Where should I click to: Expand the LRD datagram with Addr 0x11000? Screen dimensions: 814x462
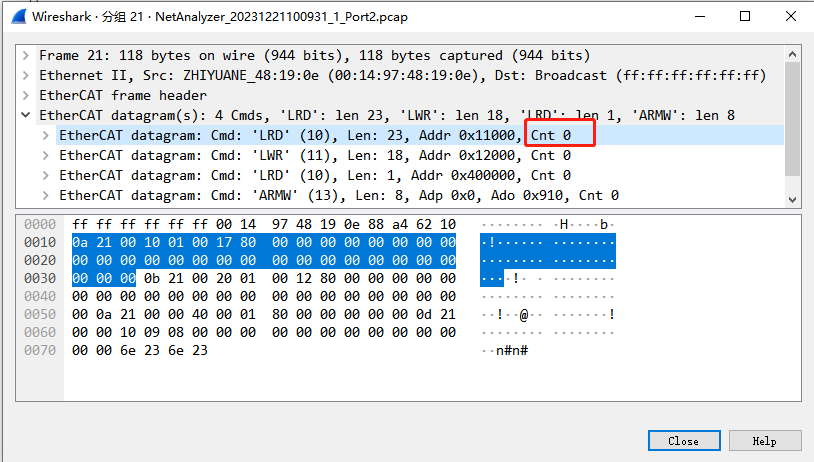tap(46, 135)
